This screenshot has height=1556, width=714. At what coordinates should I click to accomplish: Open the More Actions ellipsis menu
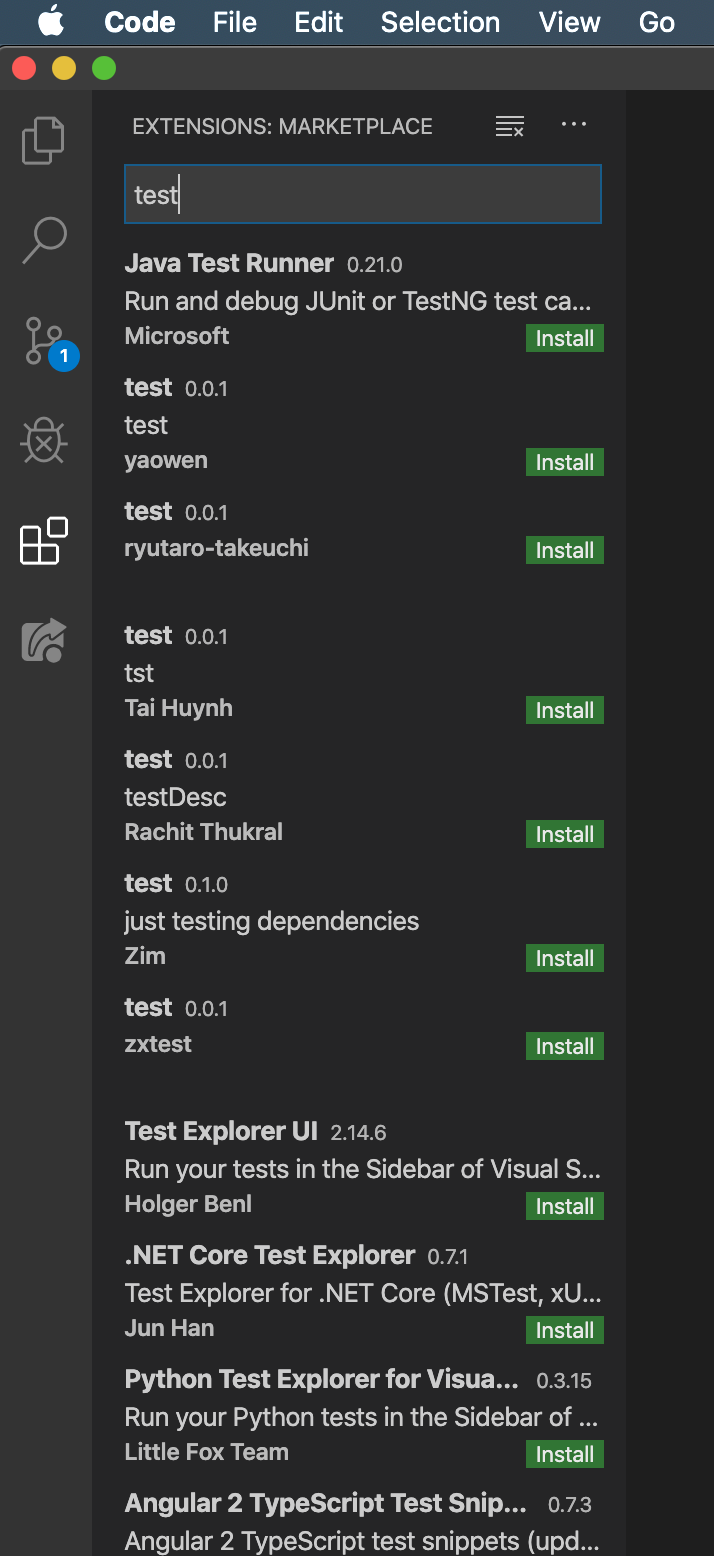click(x=574, y=125)
